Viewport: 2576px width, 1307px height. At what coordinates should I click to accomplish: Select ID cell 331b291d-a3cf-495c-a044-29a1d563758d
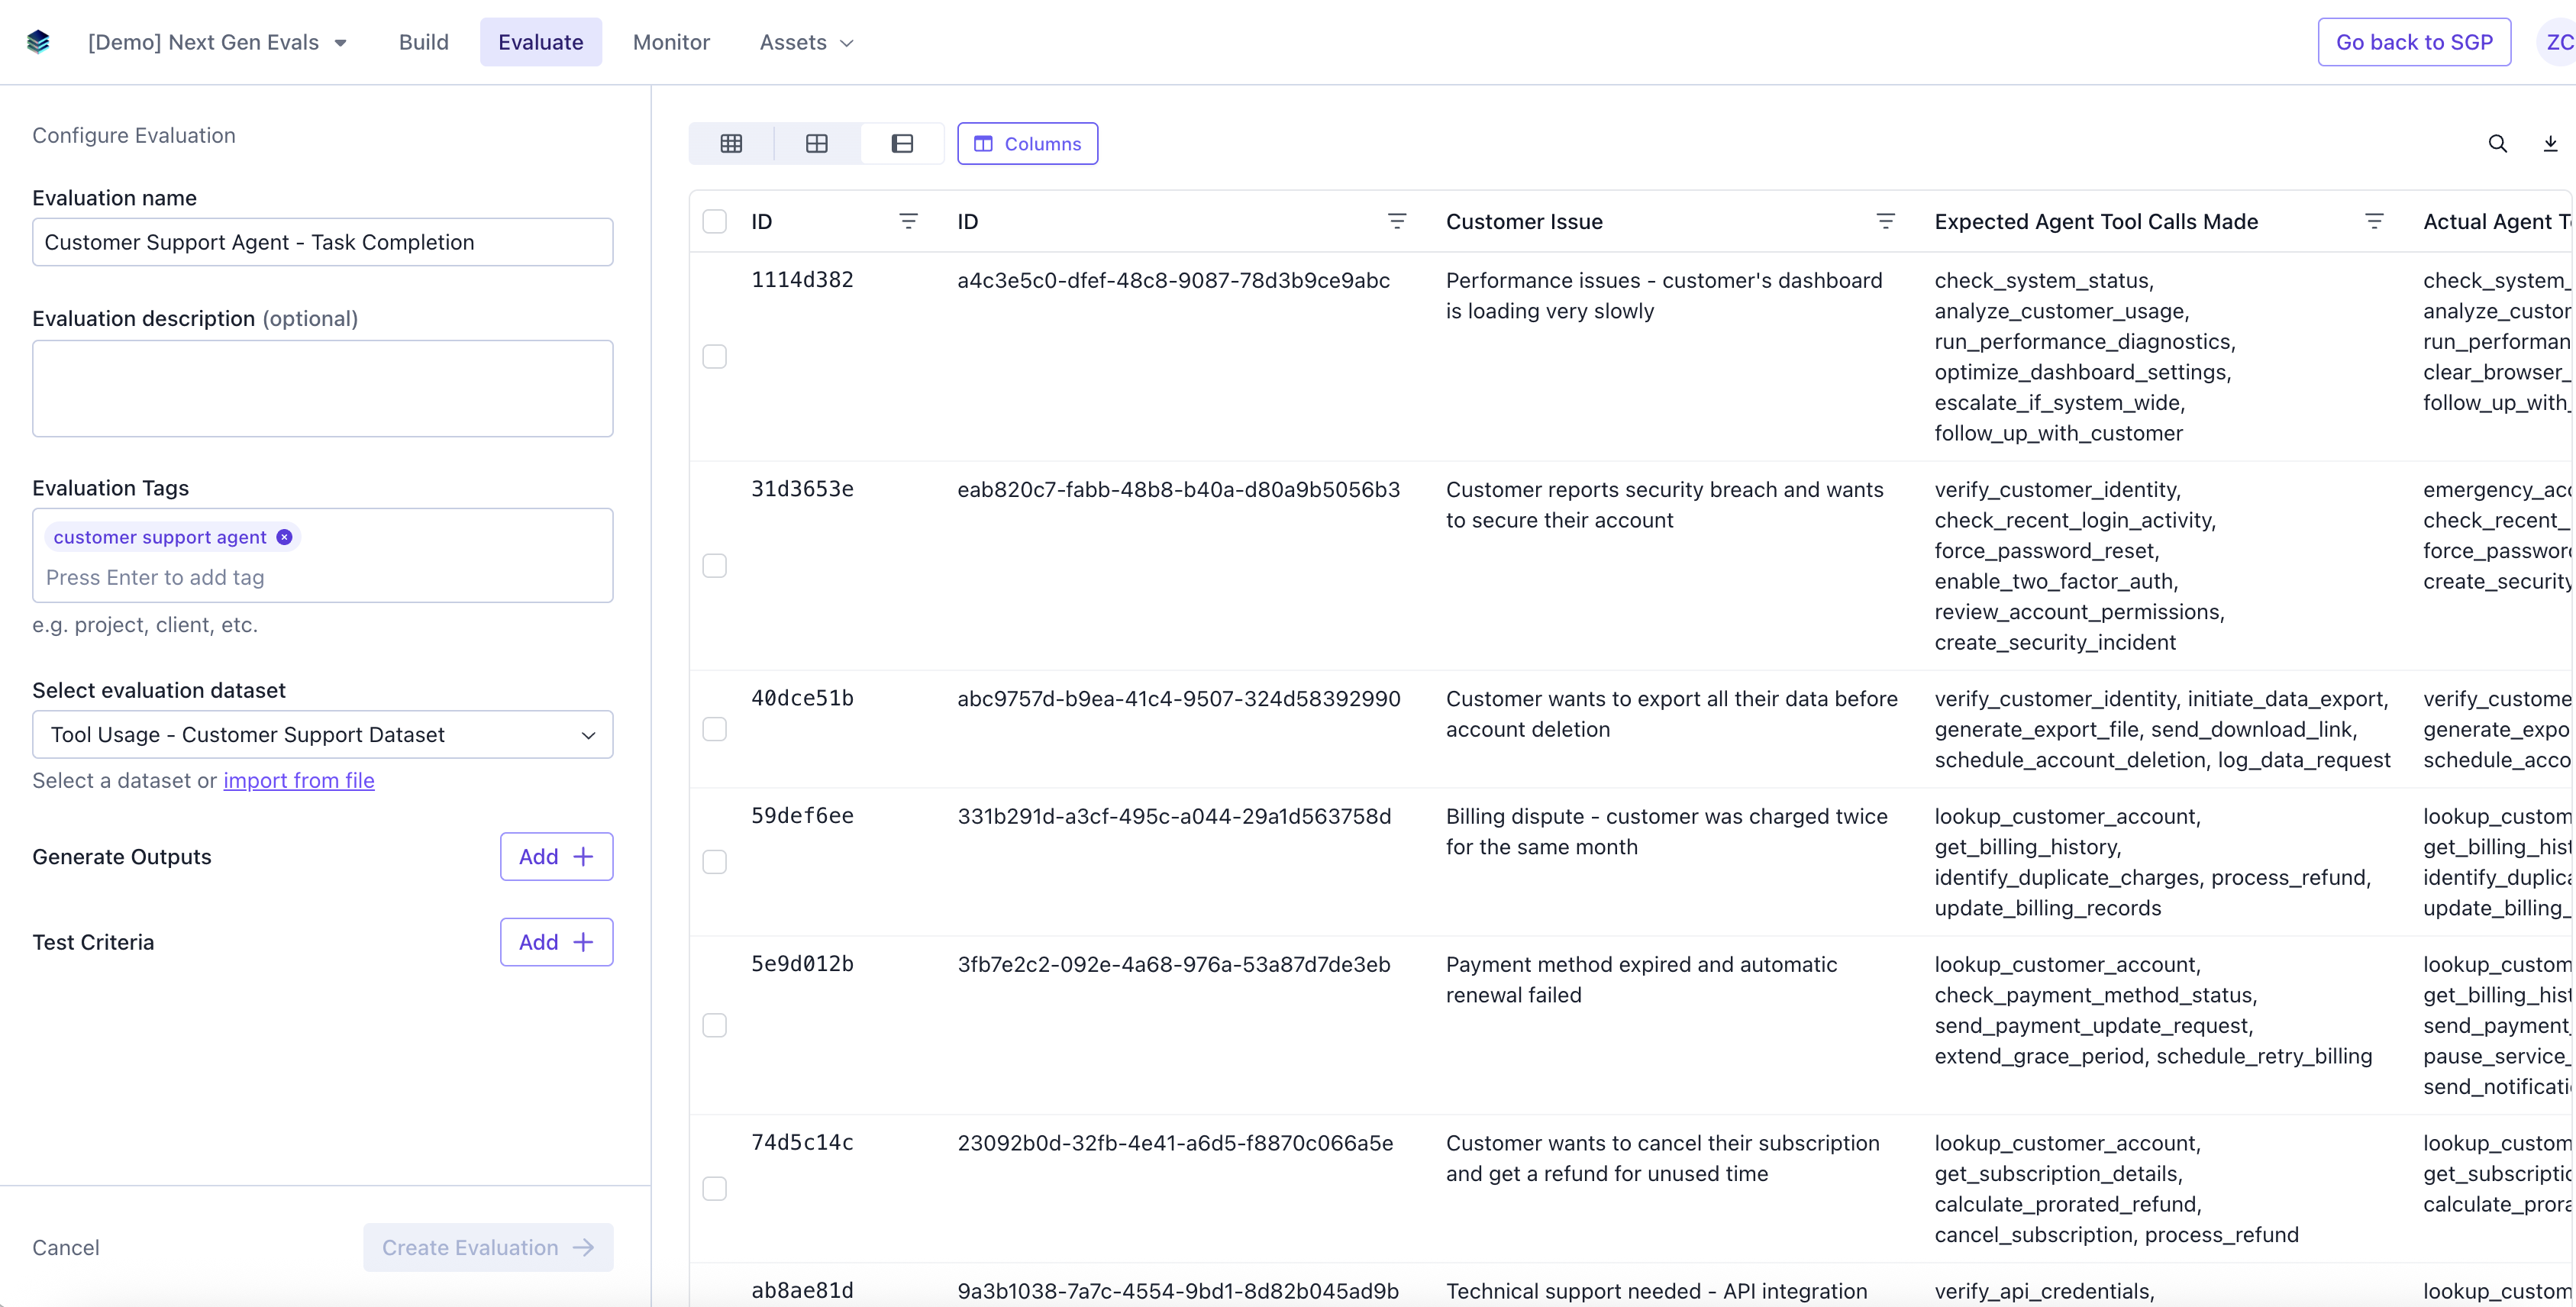click(x=1174, y=816)
